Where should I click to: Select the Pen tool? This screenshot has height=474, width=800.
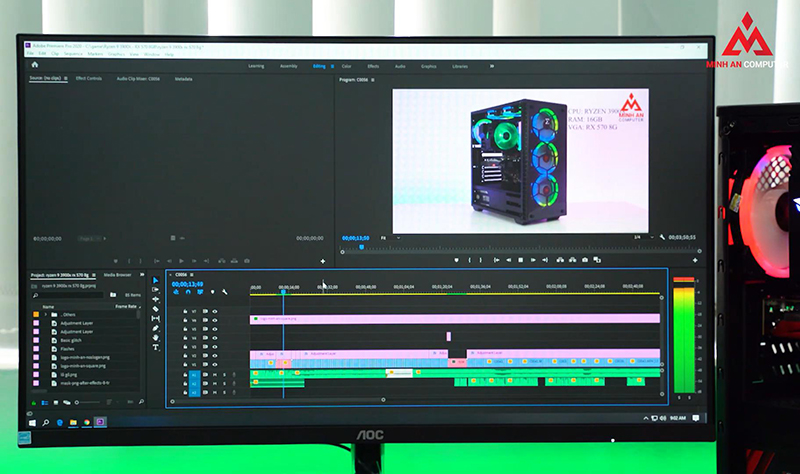pos(156,328)
